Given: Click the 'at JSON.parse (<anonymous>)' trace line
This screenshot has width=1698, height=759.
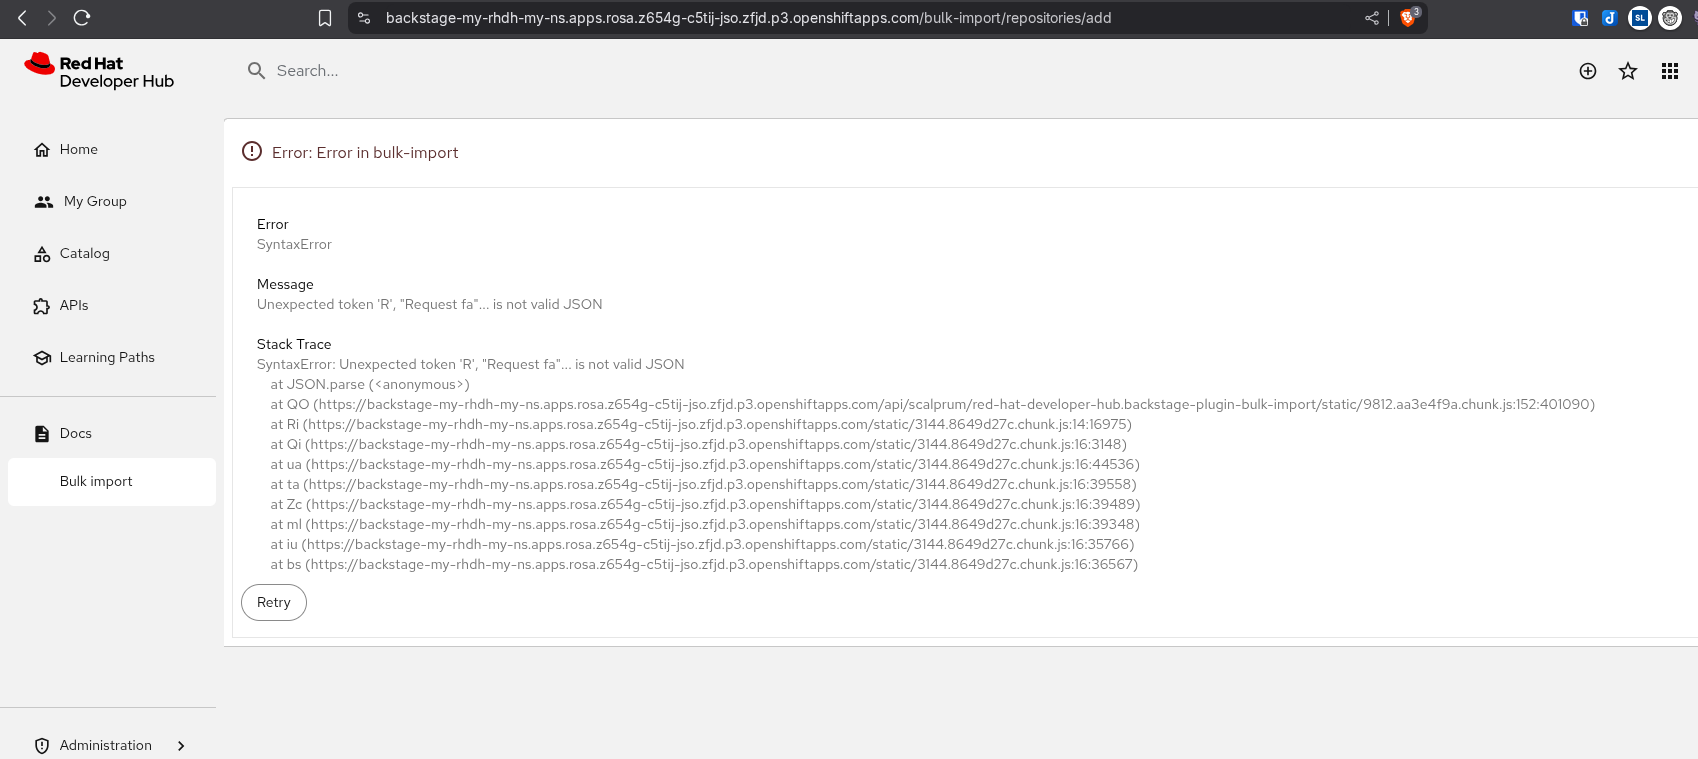Looking at the screenshot, I should pyautogui.click(x=370, y=384).
